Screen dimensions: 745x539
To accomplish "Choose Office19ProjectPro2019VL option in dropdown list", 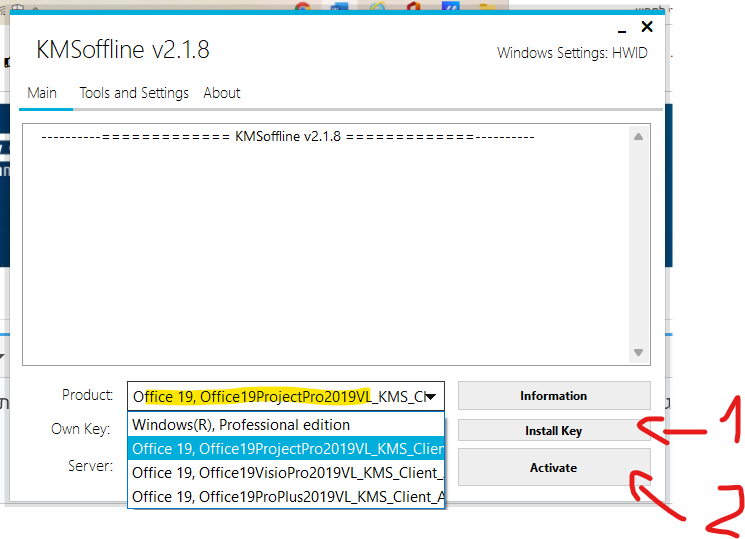I will coord(286,449).
